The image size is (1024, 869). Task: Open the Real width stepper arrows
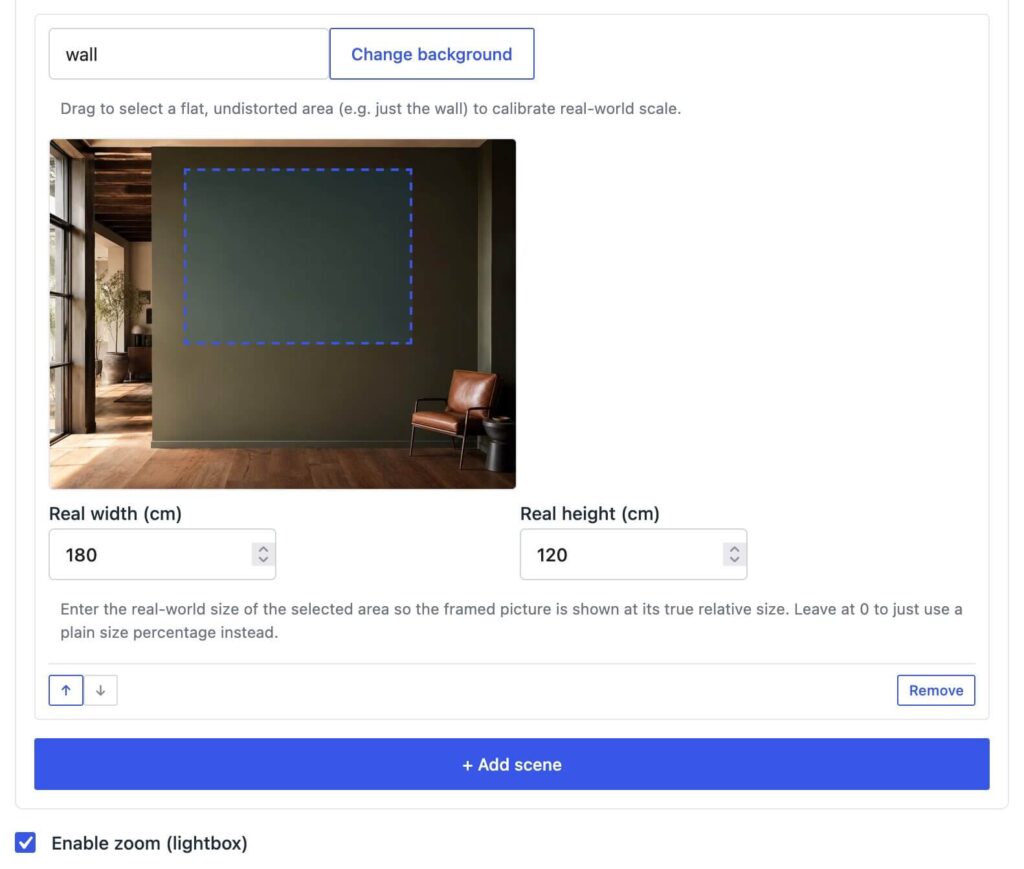click(263, 554)
